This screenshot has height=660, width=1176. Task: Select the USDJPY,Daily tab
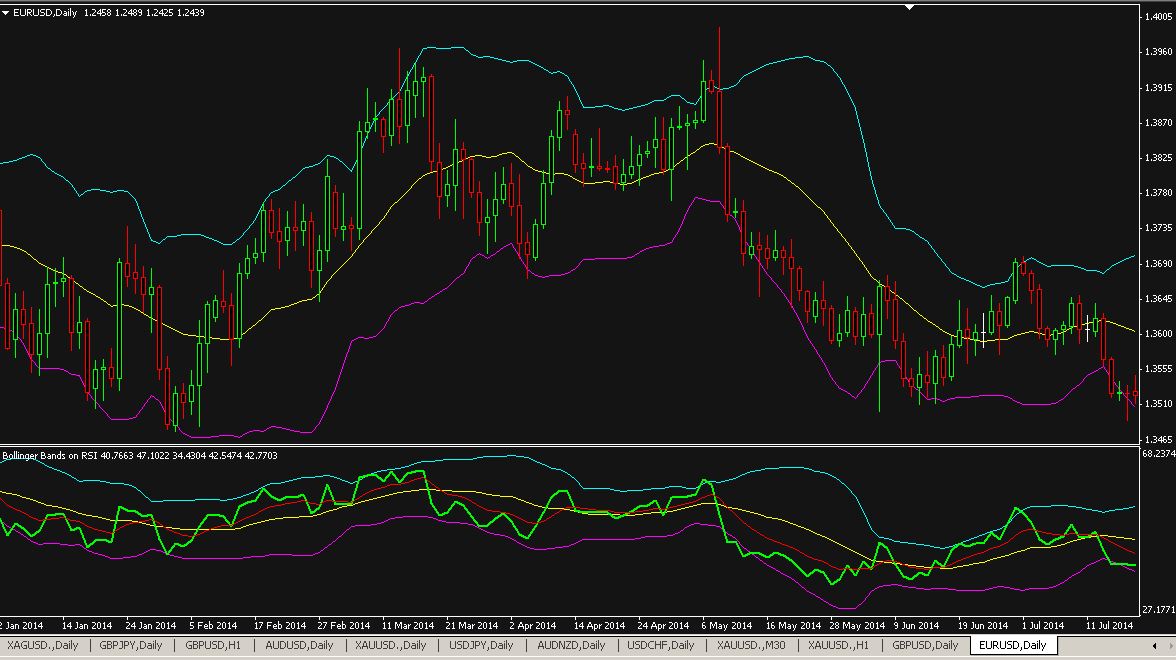[481, 645]
